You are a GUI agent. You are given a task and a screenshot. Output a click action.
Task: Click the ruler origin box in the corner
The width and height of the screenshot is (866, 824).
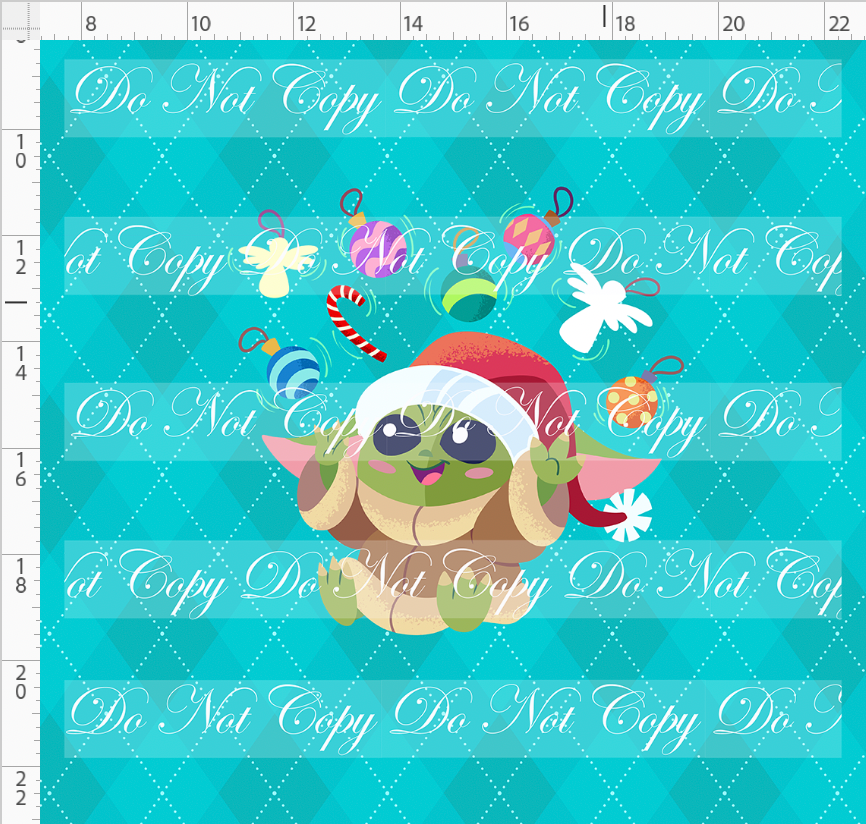(x=20, y=20)
